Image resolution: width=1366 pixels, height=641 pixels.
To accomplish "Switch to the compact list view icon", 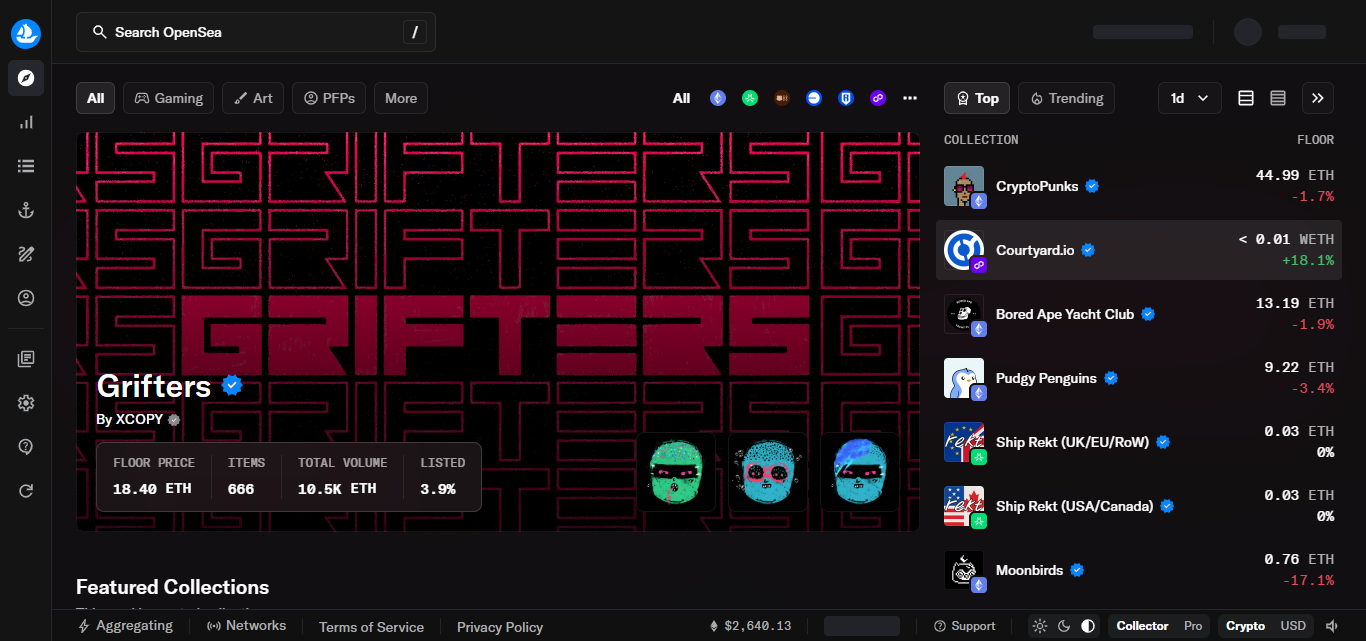I will 1278,98.
